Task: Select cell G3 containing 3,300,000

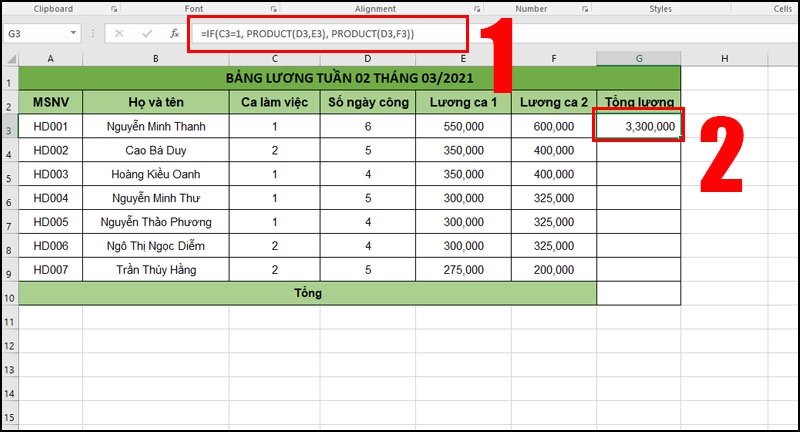Action: (638, 127)
